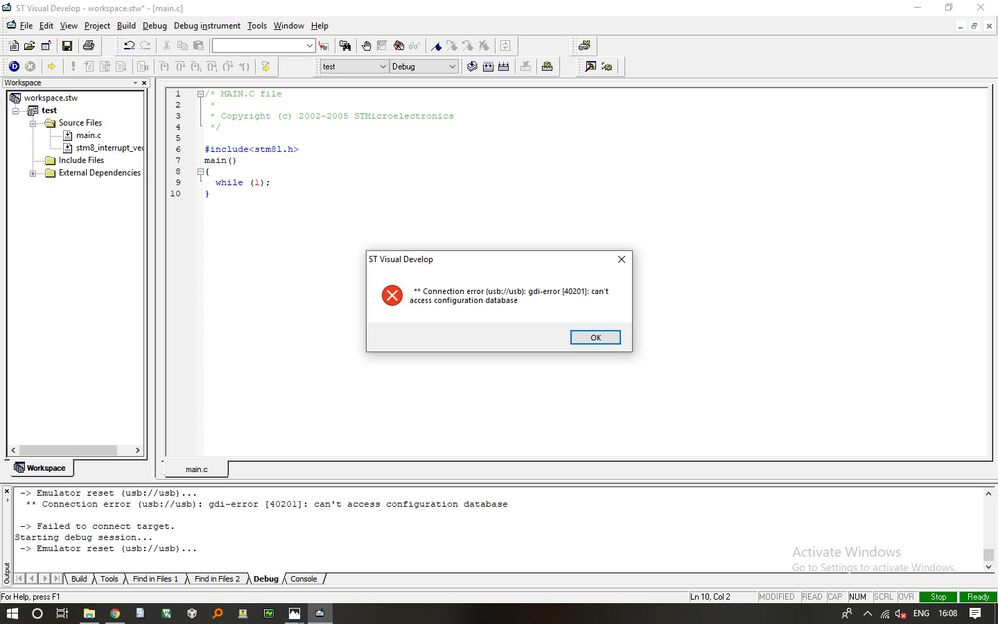Expand the External Dependencies folder
The width and height of the screenshot is (998, 624).
(x=33, y=173)
